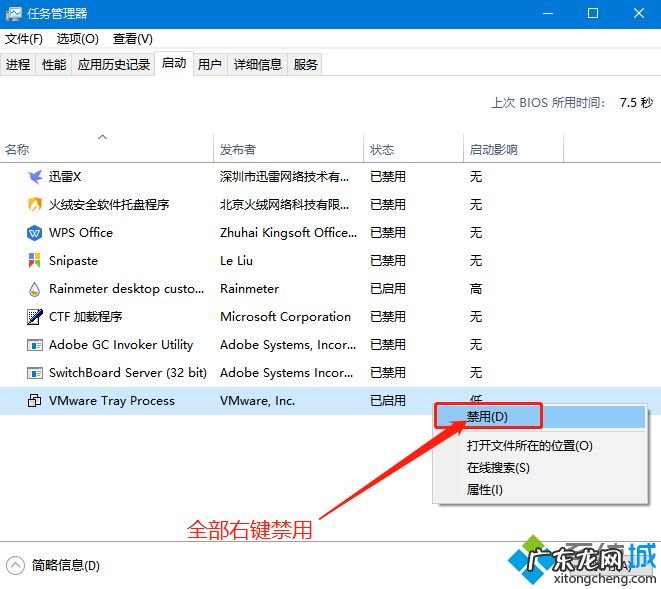The height and width of the screenshot is (589, 661).
Task: Choose 禁用(D) in the context menu
Action: click(540, 417)
